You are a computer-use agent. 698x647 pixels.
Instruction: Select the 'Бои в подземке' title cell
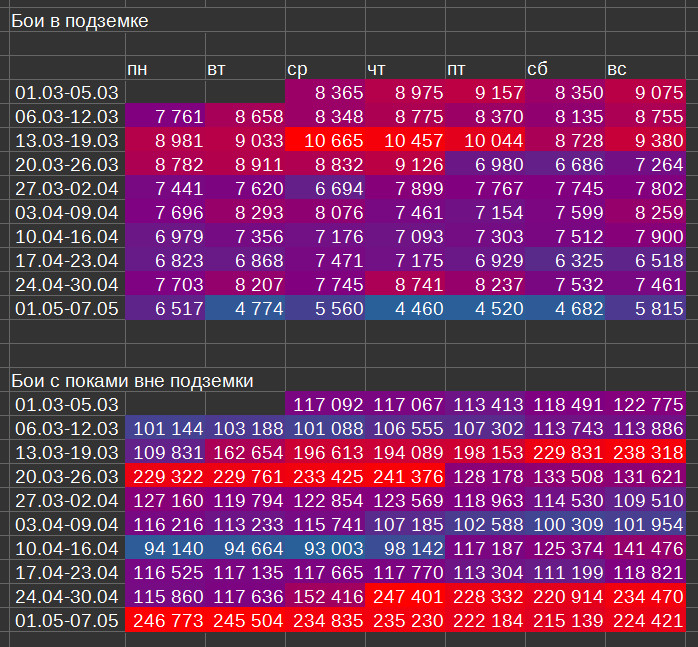68,20
